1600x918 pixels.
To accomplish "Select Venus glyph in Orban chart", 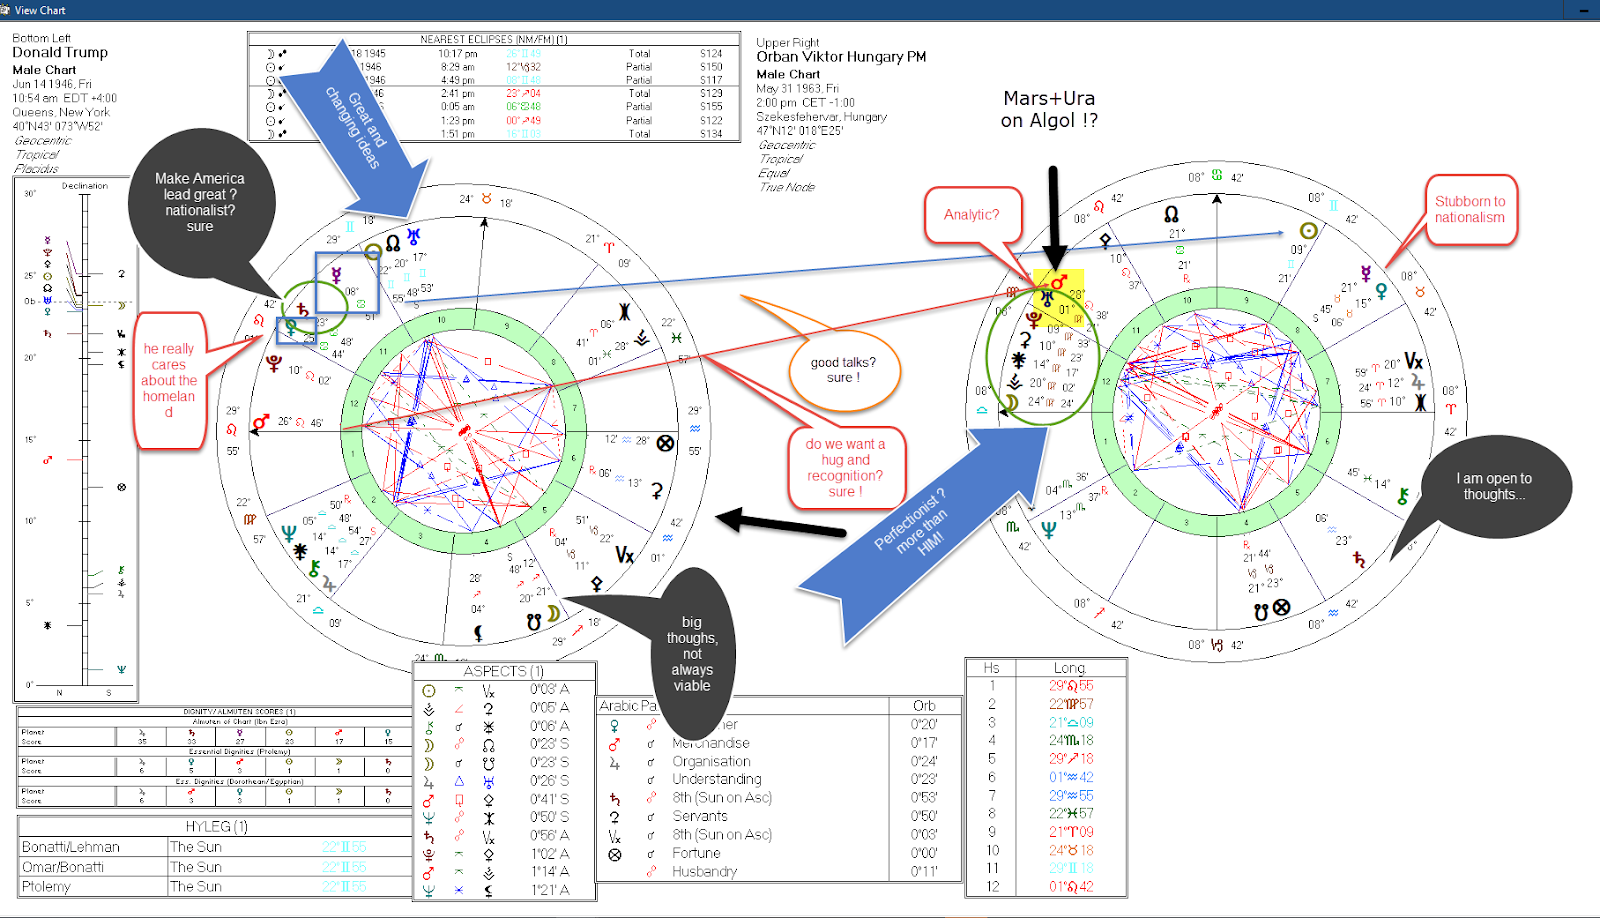I will pos(1381,290).
